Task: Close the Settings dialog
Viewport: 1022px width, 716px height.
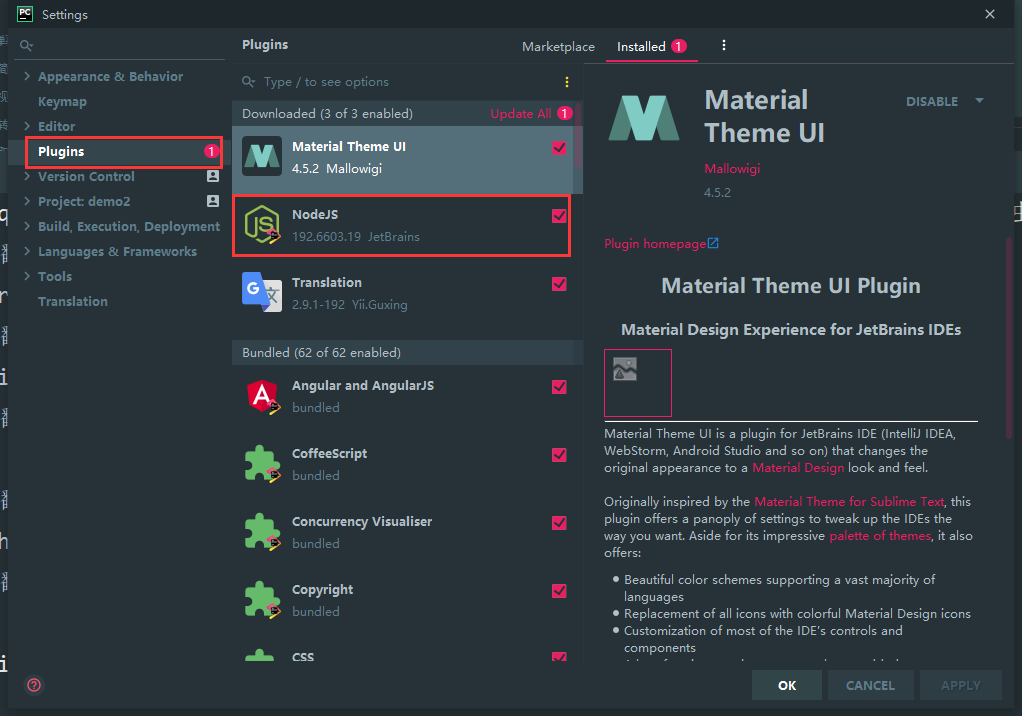Action: pyautogui.click(x=989, y=14)
